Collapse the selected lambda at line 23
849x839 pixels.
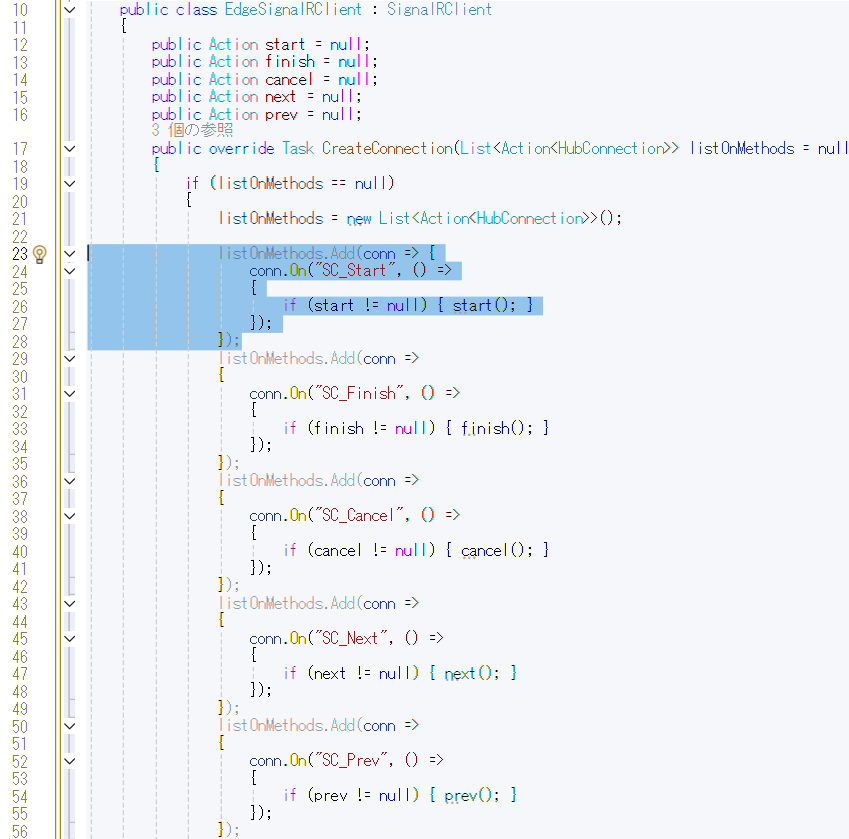tap(70, 253)
